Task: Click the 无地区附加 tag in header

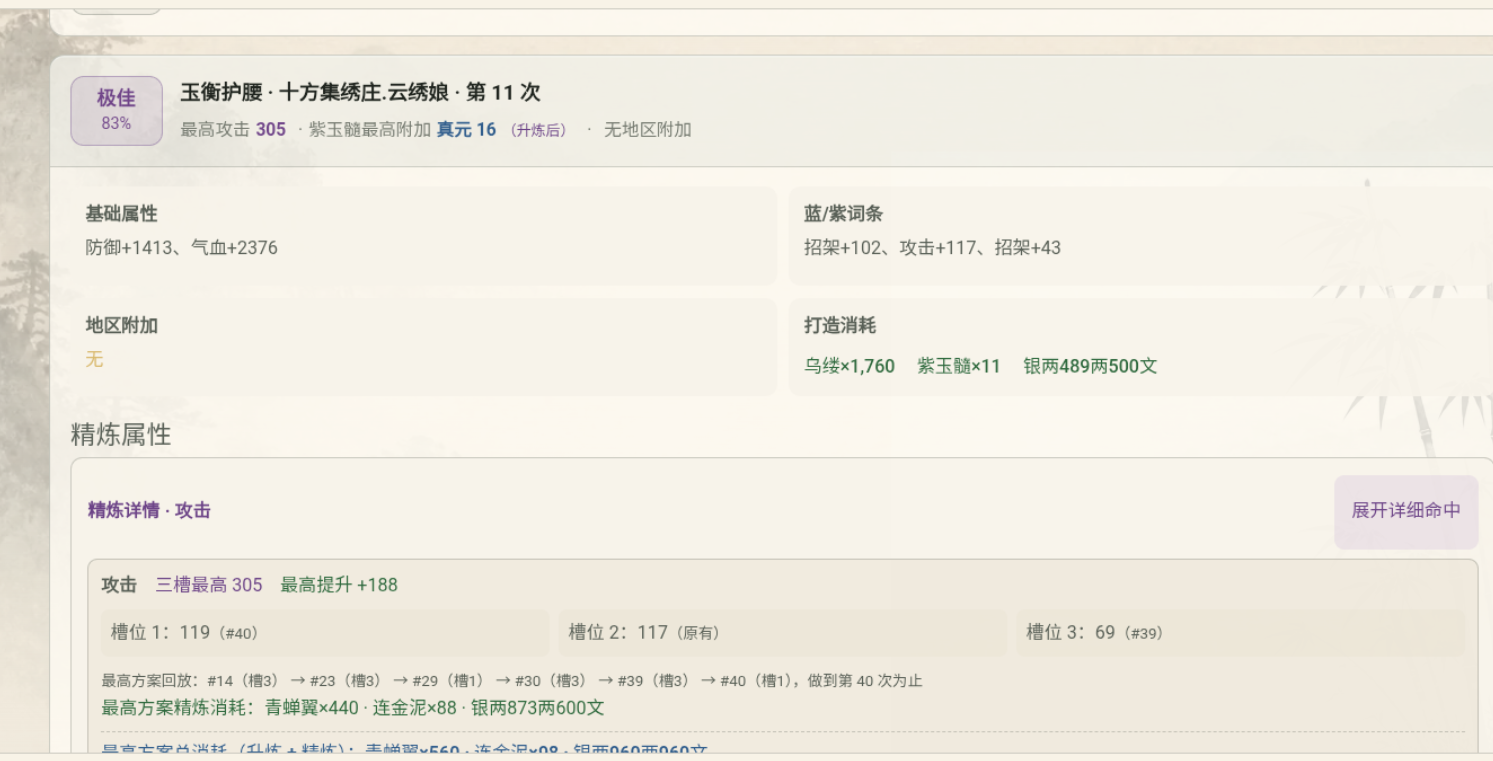Action: (647, 130)
